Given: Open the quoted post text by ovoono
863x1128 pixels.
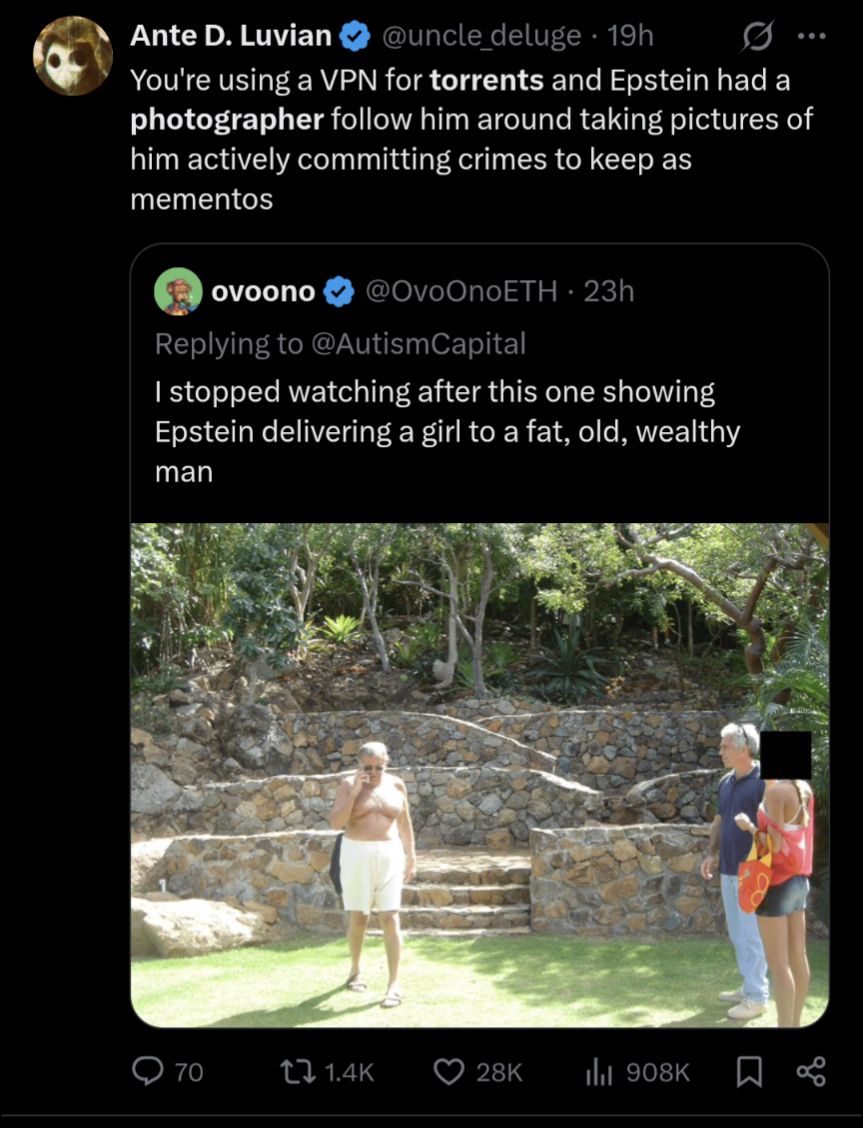Looking at the screenshot, I should (447, 431).
